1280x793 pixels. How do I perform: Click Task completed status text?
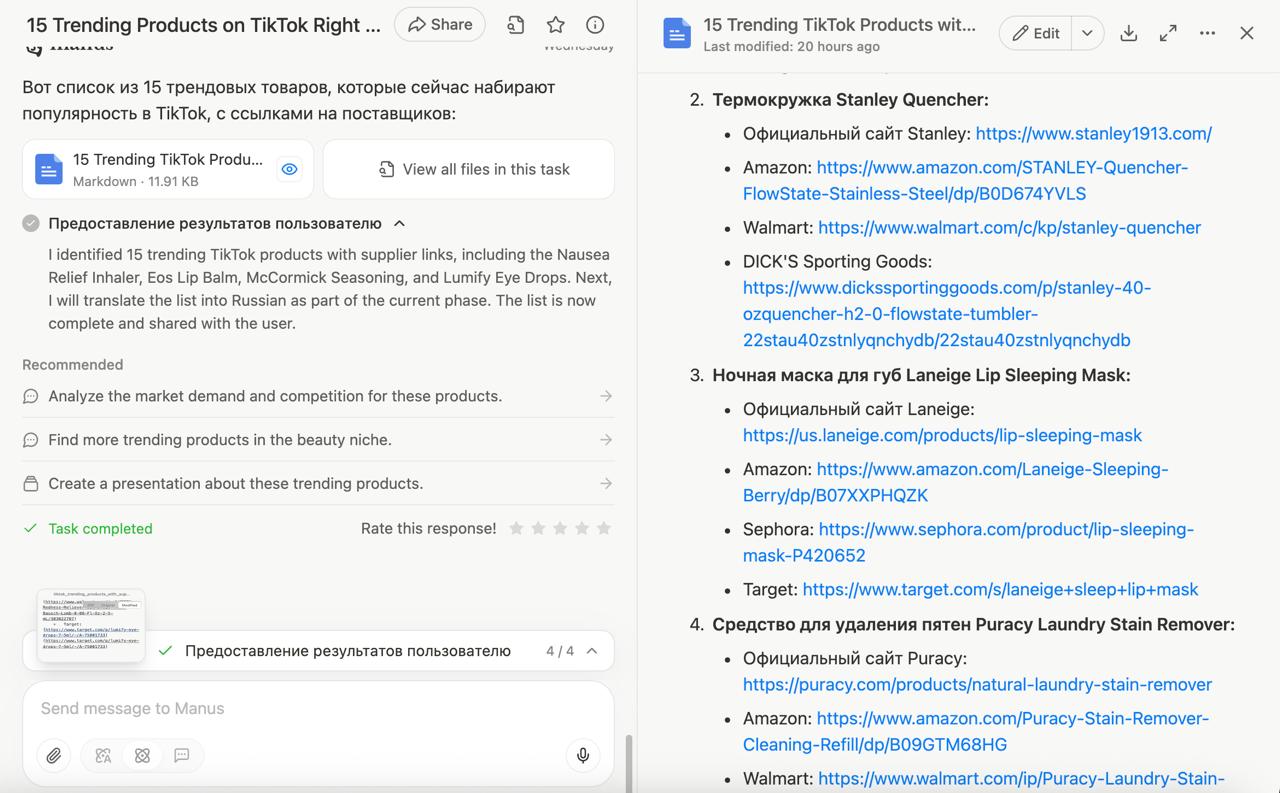coord(101,528)
